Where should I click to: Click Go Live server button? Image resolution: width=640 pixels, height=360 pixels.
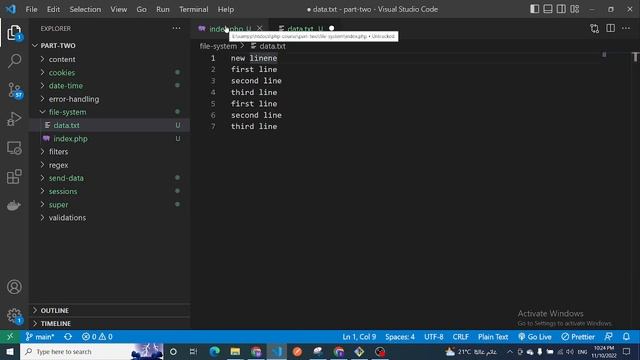click(x=534, y=337)
